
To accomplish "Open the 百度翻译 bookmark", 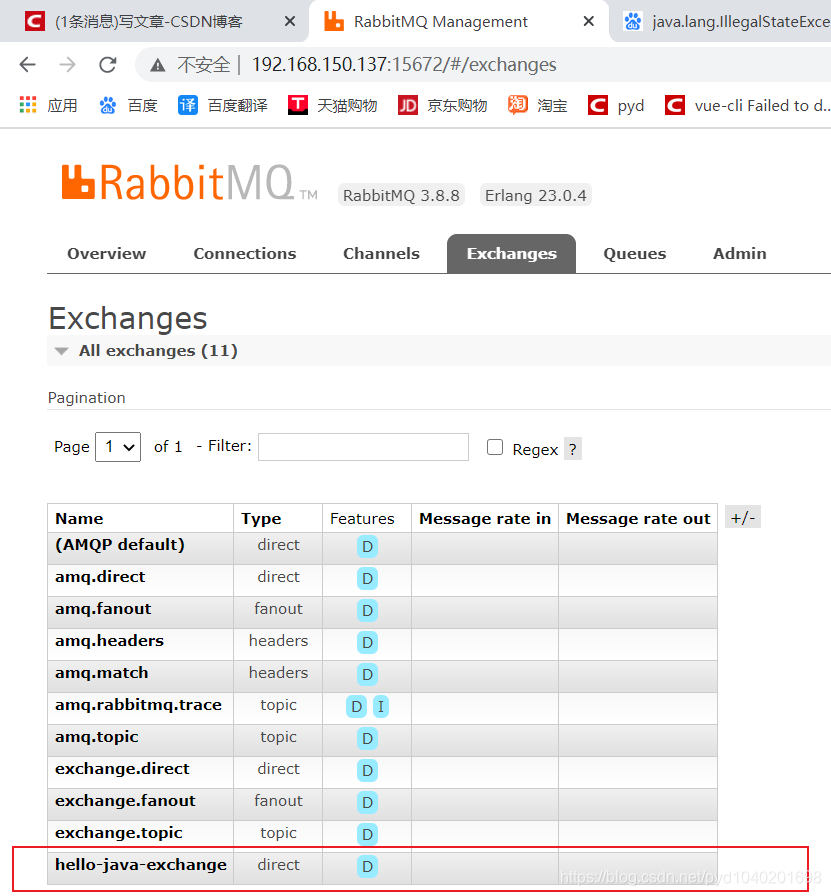I will [x=222, y=106].
